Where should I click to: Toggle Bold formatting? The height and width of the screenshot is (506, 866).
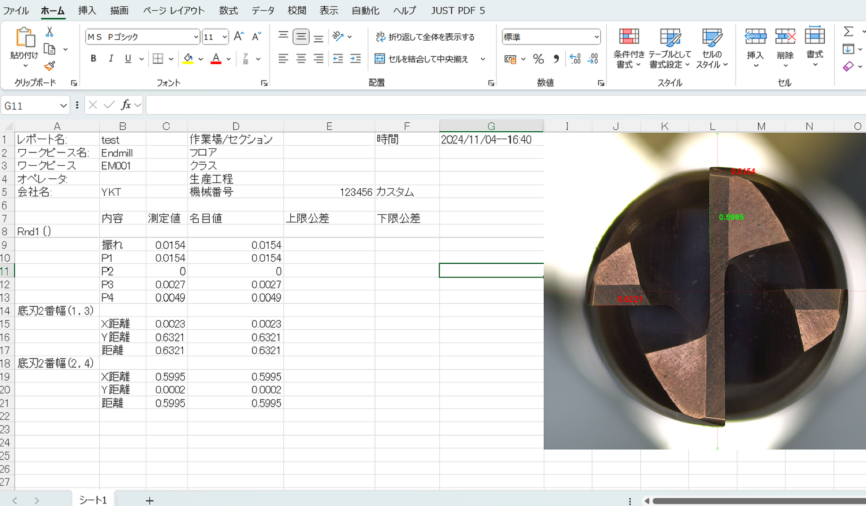coord(93,59)
